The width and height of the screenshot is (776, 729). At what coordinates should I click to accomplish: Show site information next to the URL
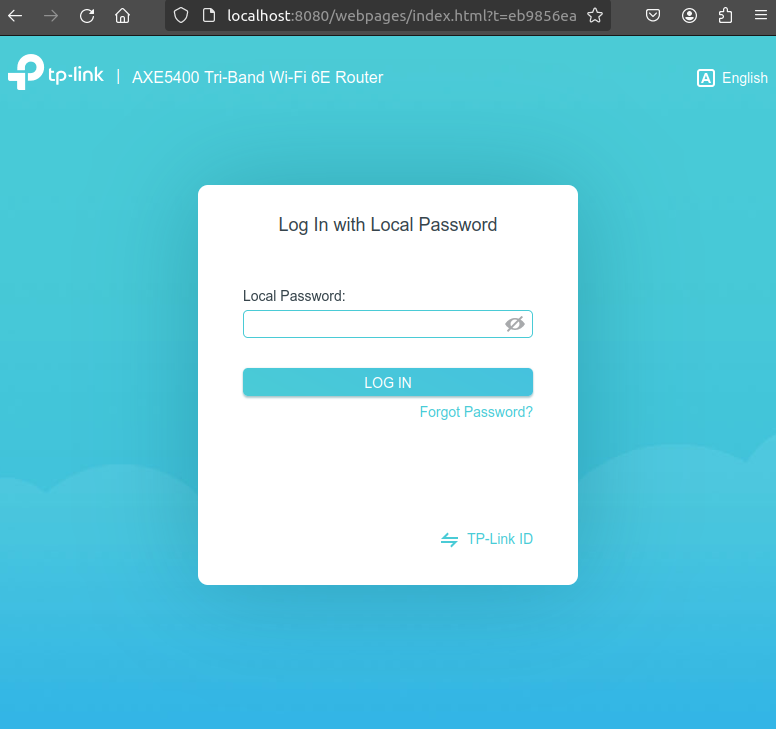click(x=208, y=16)
